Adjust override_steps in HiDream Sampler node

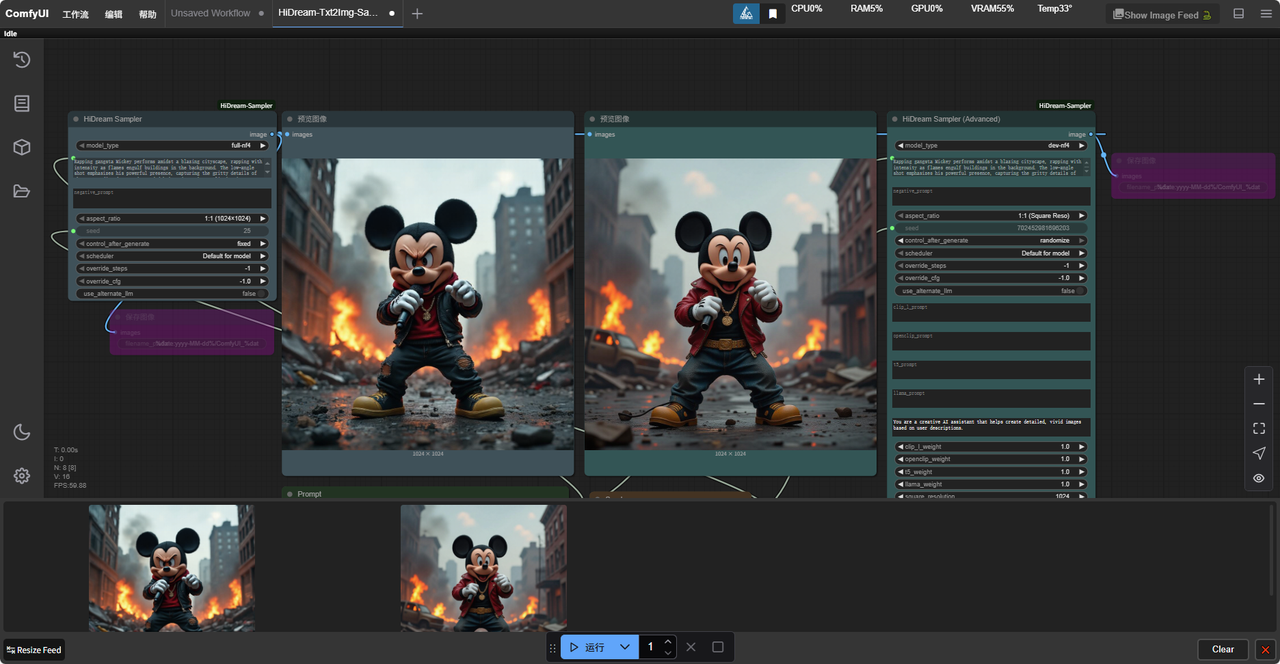tap(172, 269)
